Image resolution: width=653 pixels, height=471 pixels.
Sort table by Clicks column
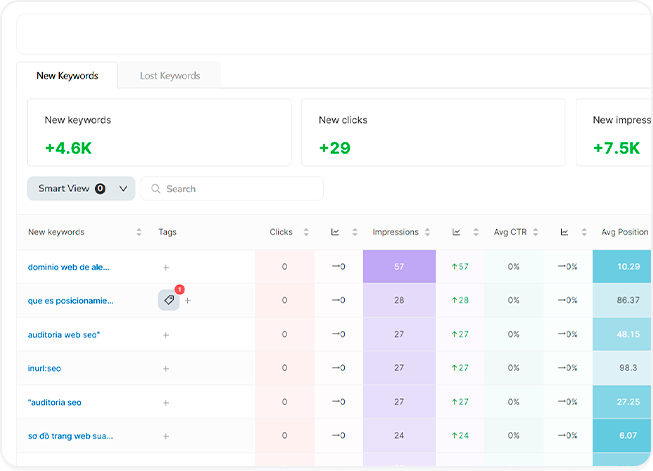tap(306, 232)
